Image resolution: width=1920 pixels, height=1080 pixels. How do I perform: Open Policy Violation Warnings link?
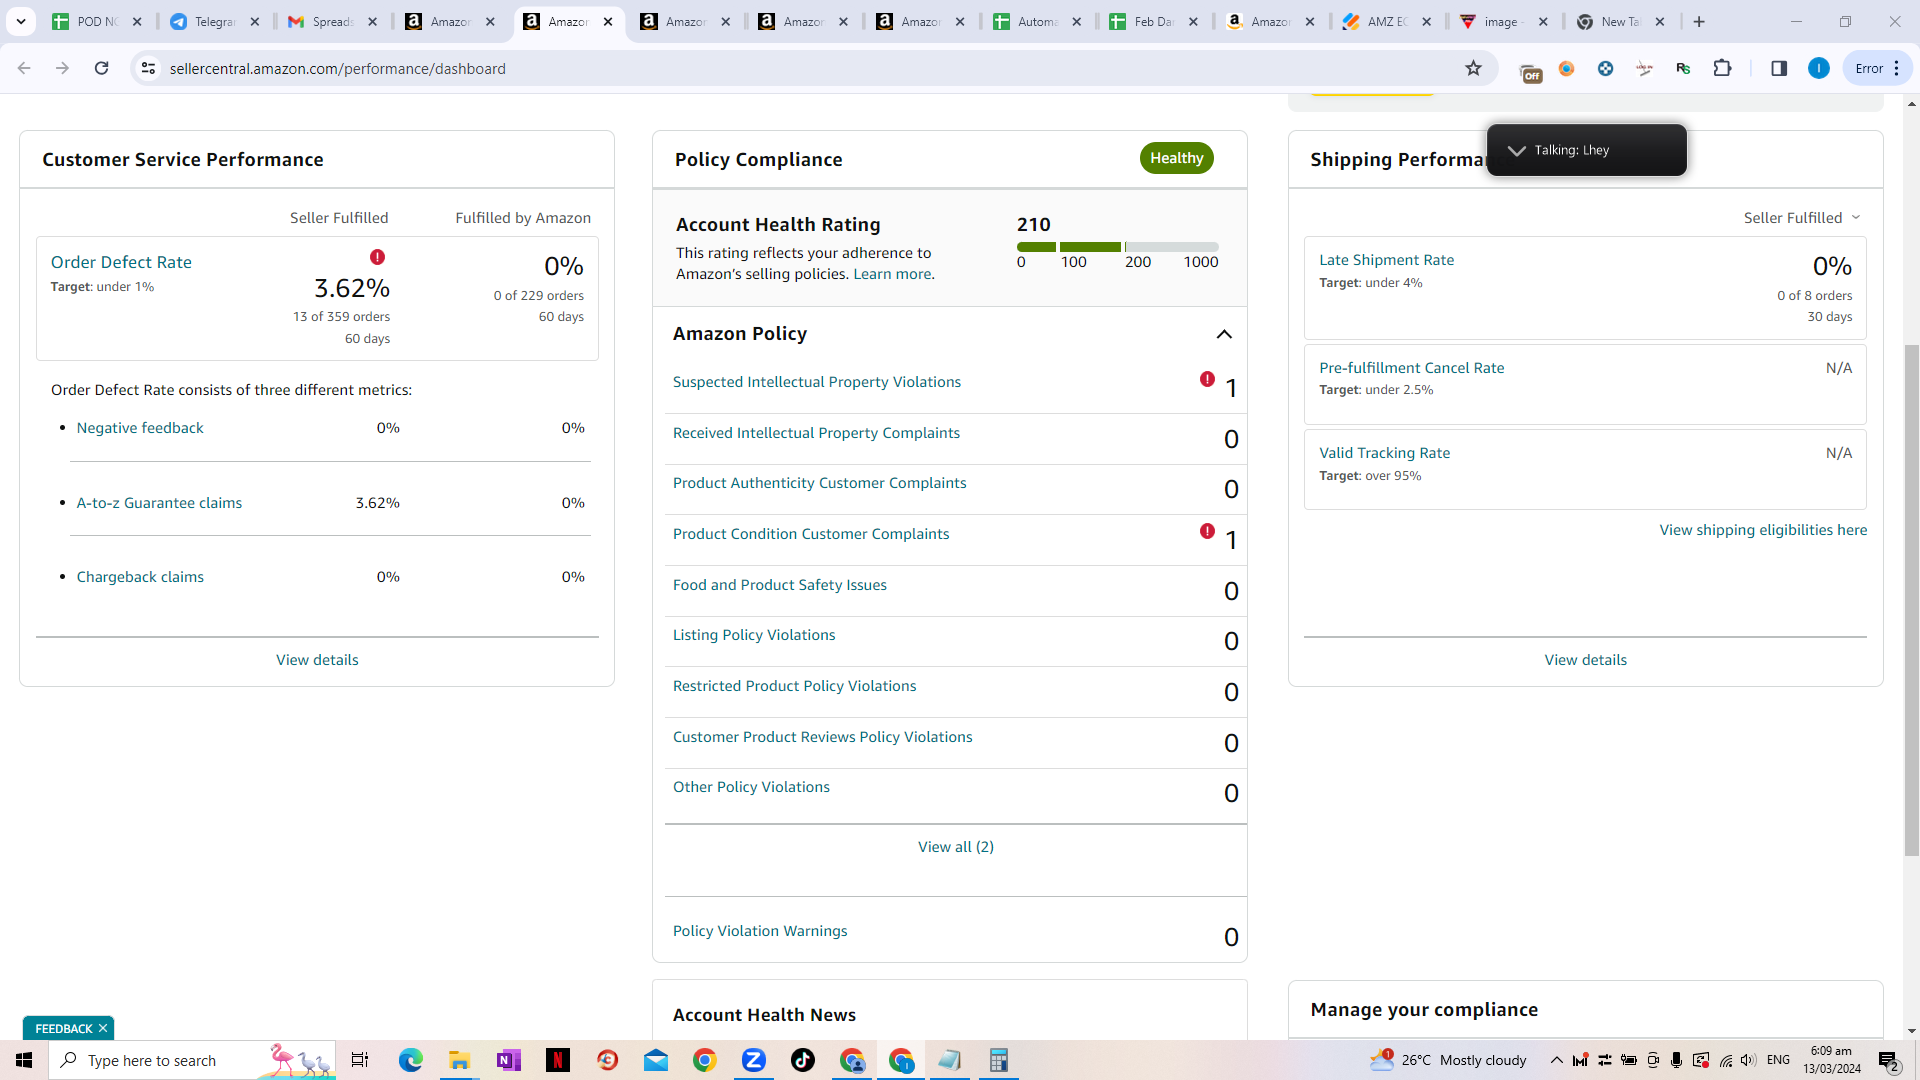760,931
